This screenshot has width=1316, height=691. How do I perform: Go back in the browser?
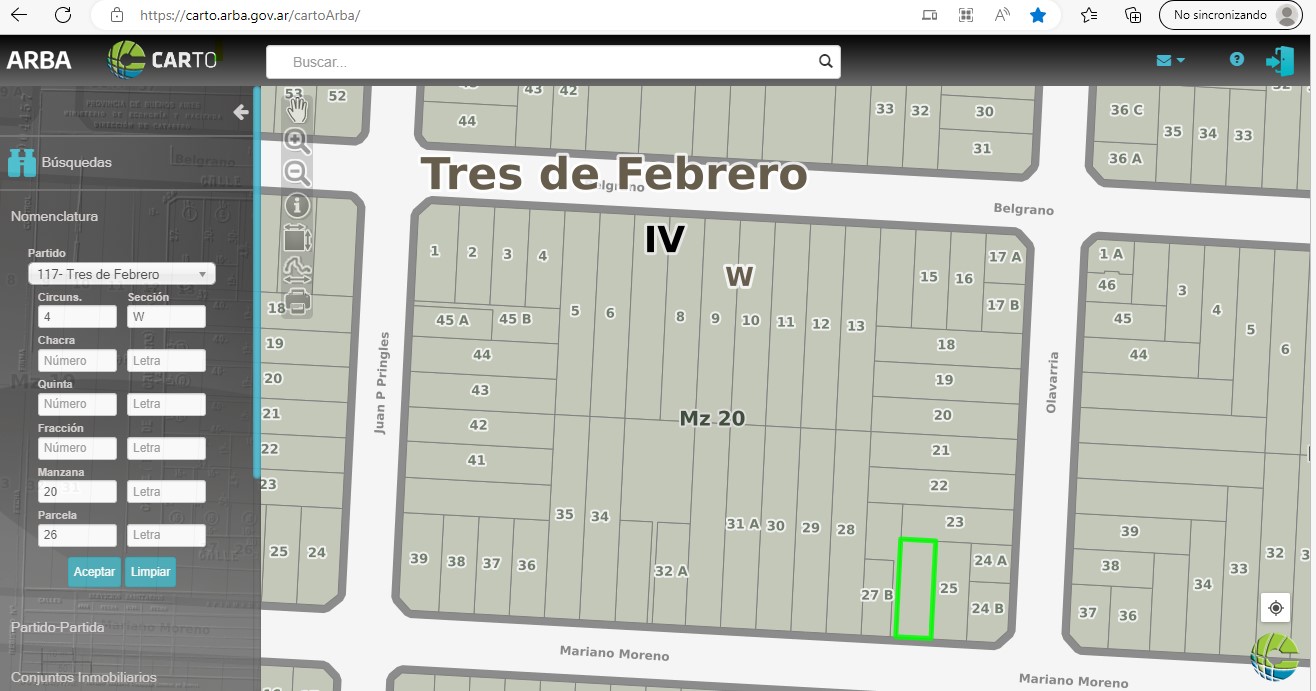19,15
